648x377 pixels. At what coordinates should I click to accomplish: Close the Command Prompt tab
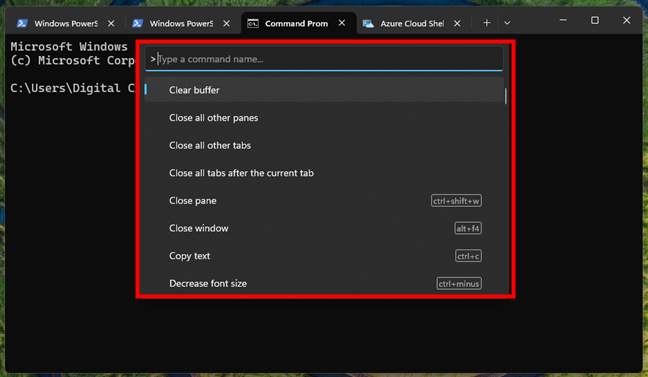point(342,23)
